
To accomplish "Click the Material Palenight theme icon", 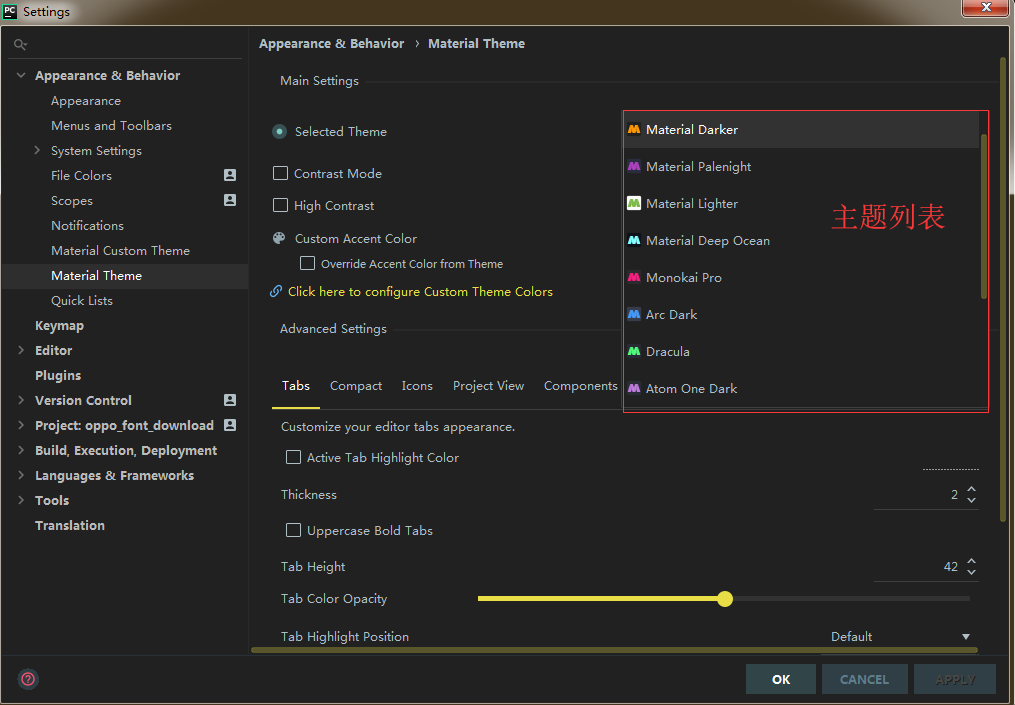I will click(x=634, y=166).
